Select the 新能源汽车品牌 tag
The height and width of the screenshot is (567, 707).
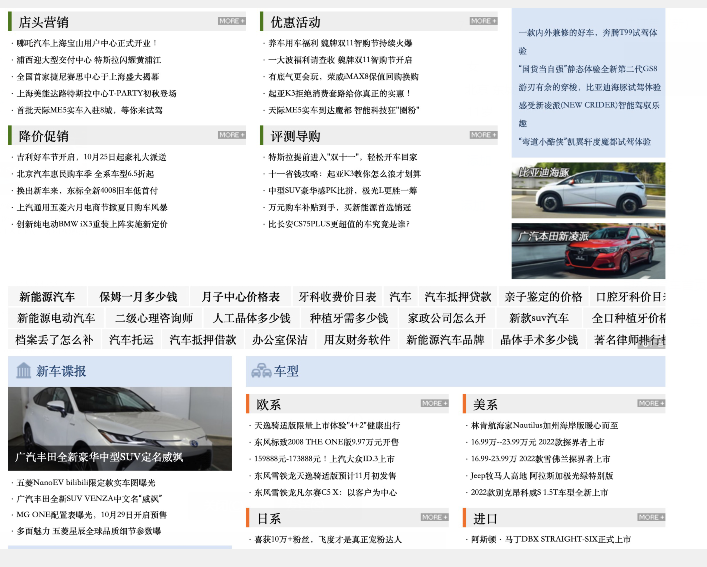pyautogui.click(x=445, y=339)
